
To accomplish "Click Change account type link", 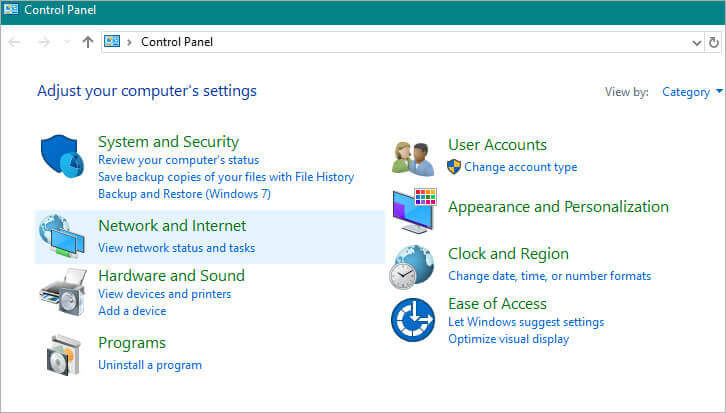I will coord(520,167).
